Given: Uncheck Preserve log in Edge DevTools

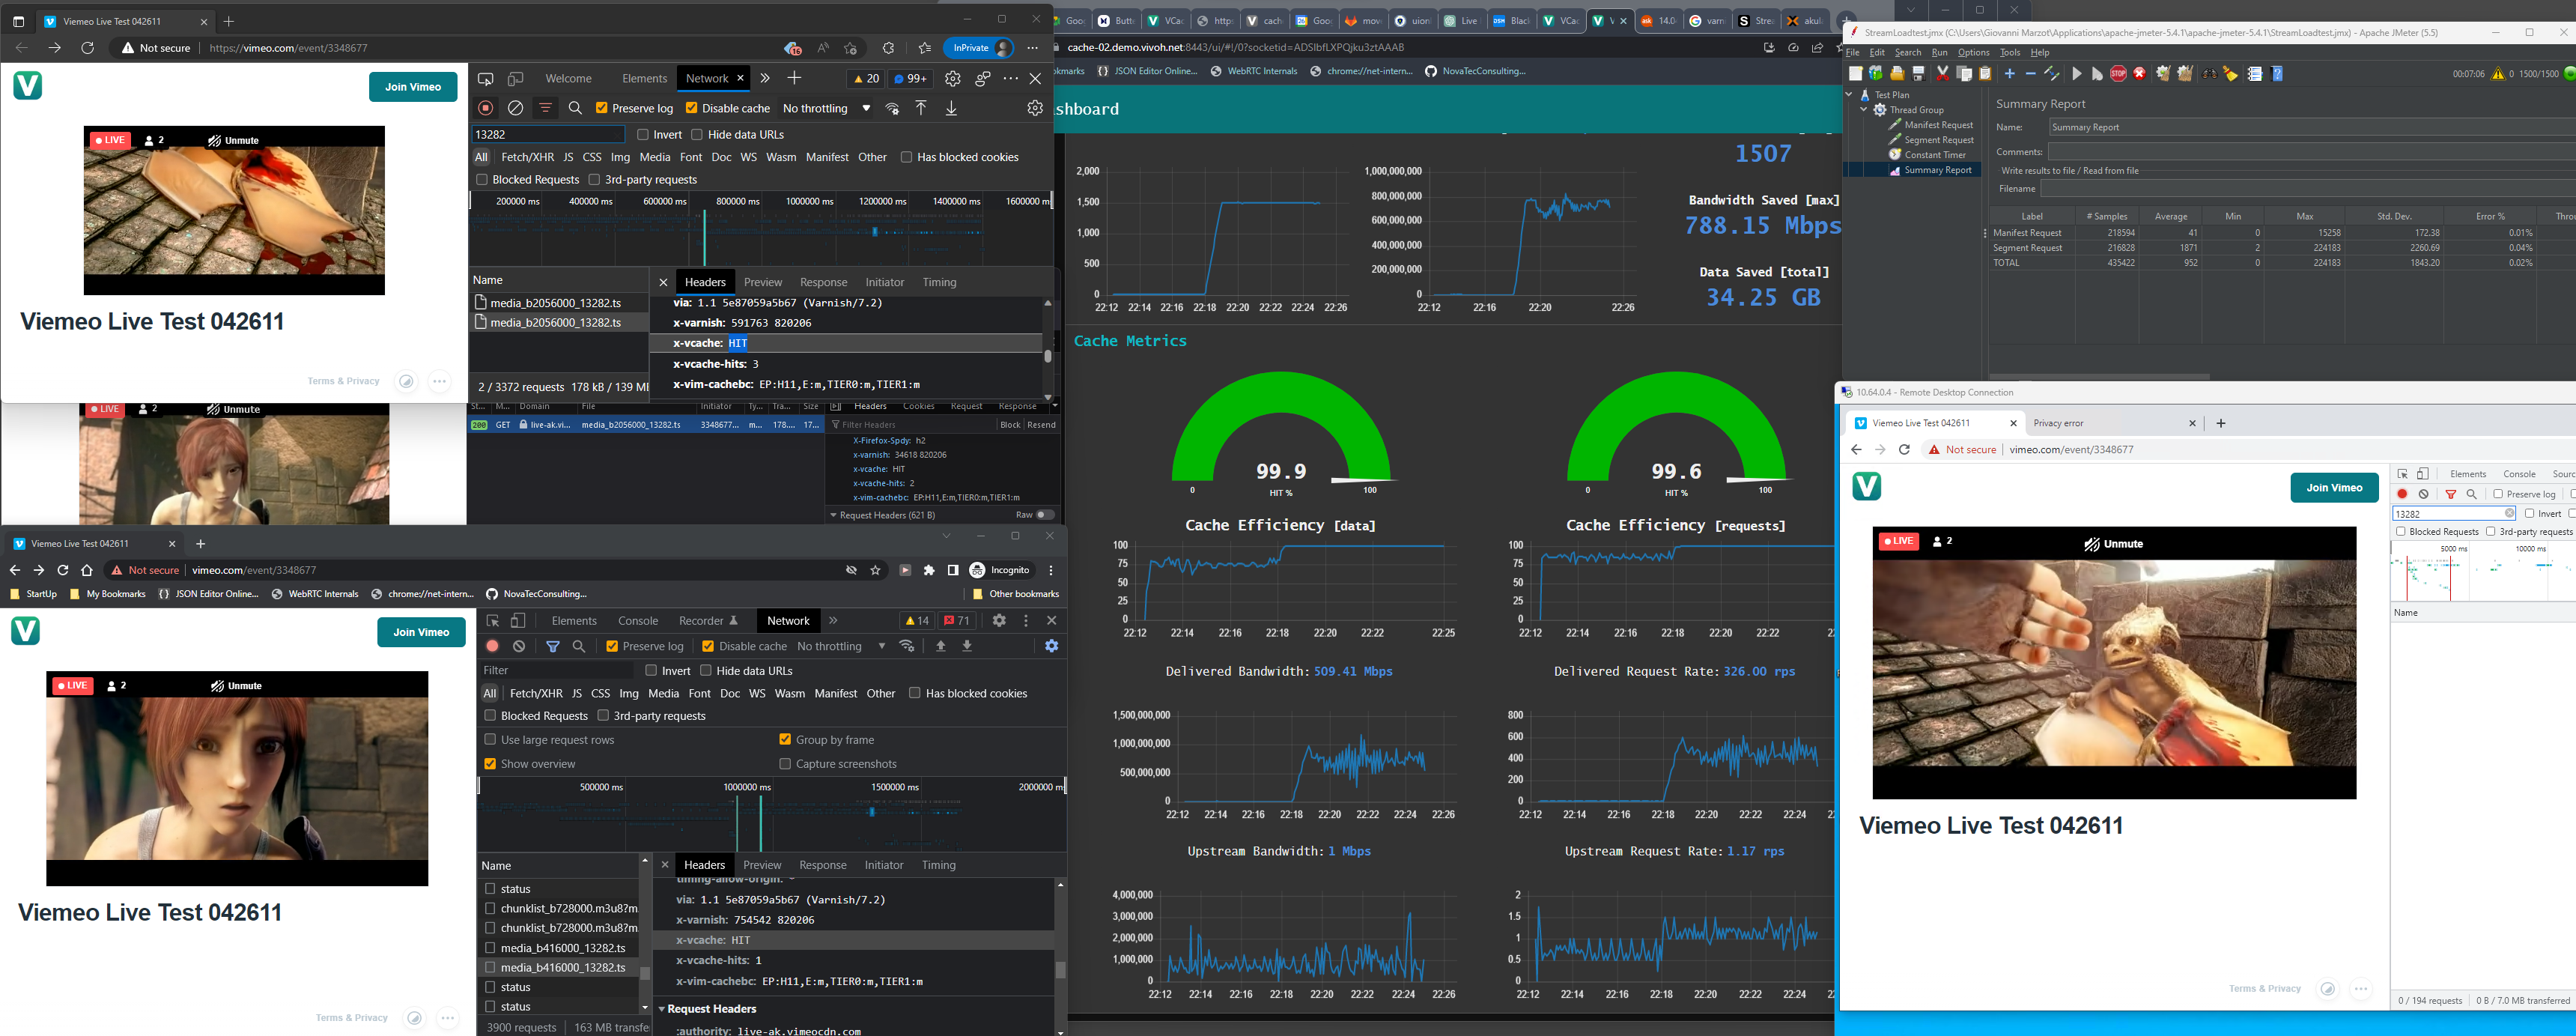Looking at the screenshot, I should click(x=602, y=108).
